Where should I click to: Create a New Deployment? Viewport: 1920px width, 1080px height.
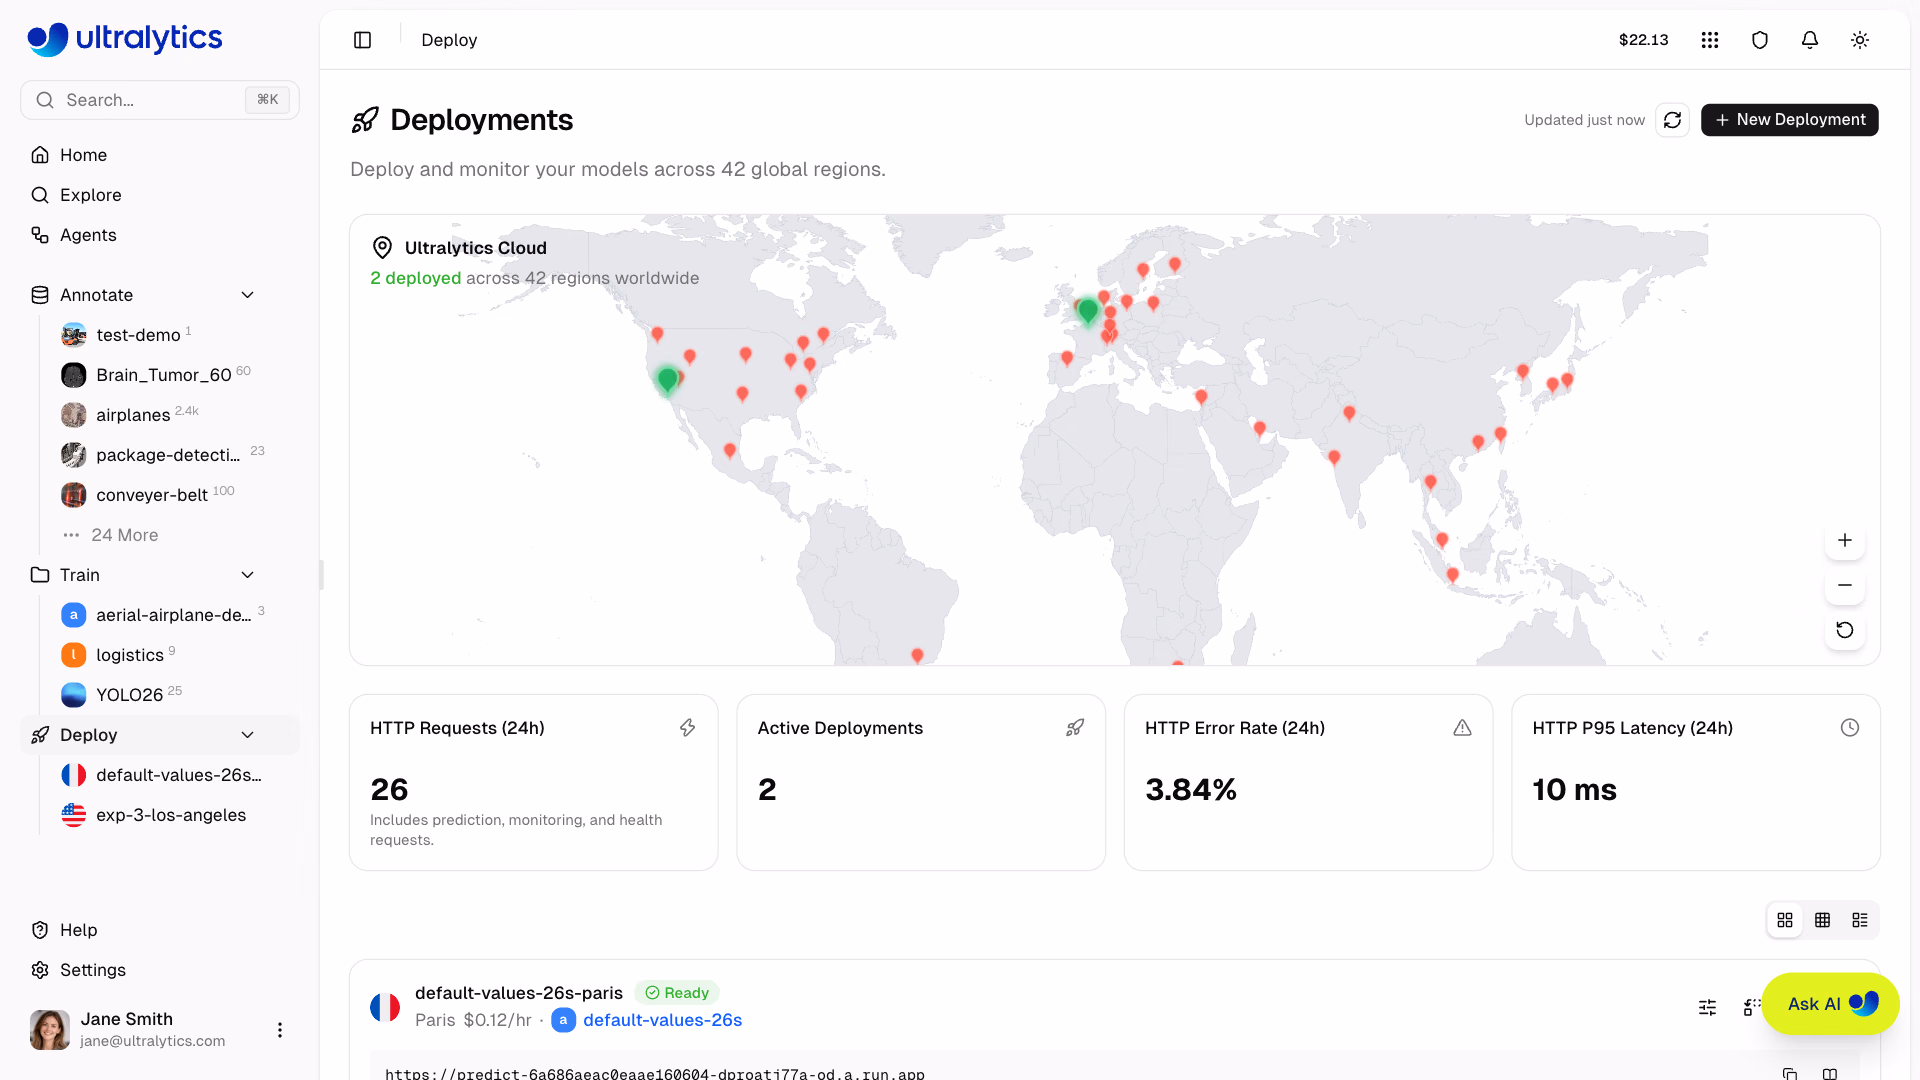coord(1790,120)
